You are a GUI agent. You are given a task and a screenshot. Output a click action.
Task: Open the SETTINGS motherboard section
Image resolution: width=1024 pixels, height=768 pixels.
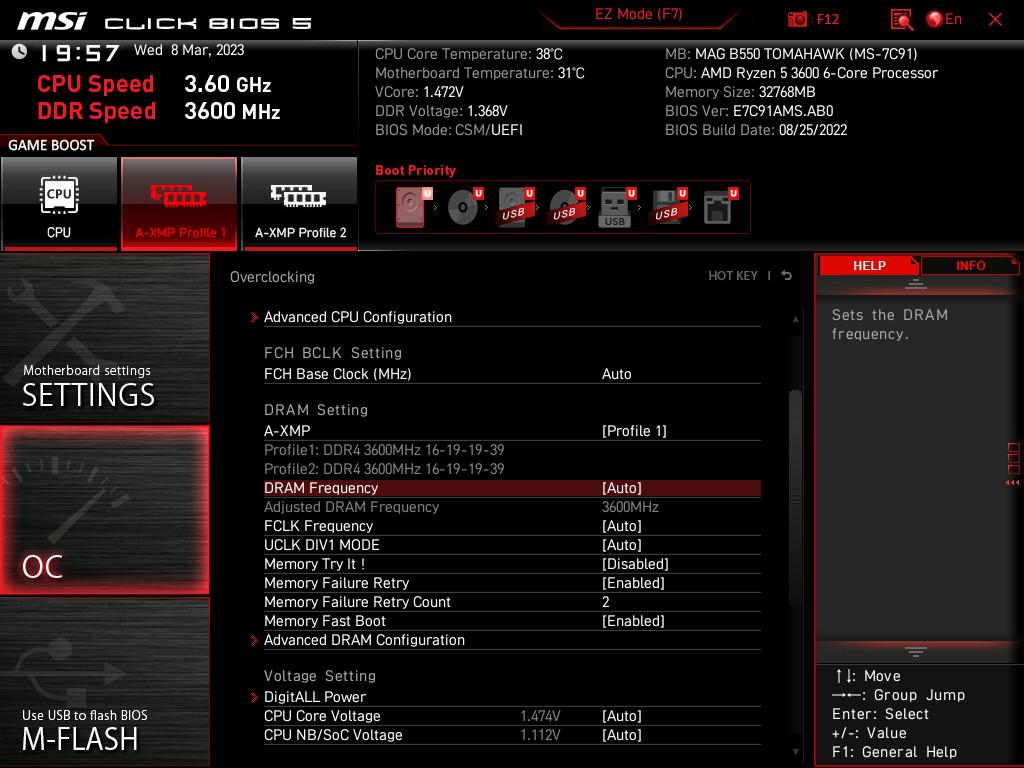[104, 338]
